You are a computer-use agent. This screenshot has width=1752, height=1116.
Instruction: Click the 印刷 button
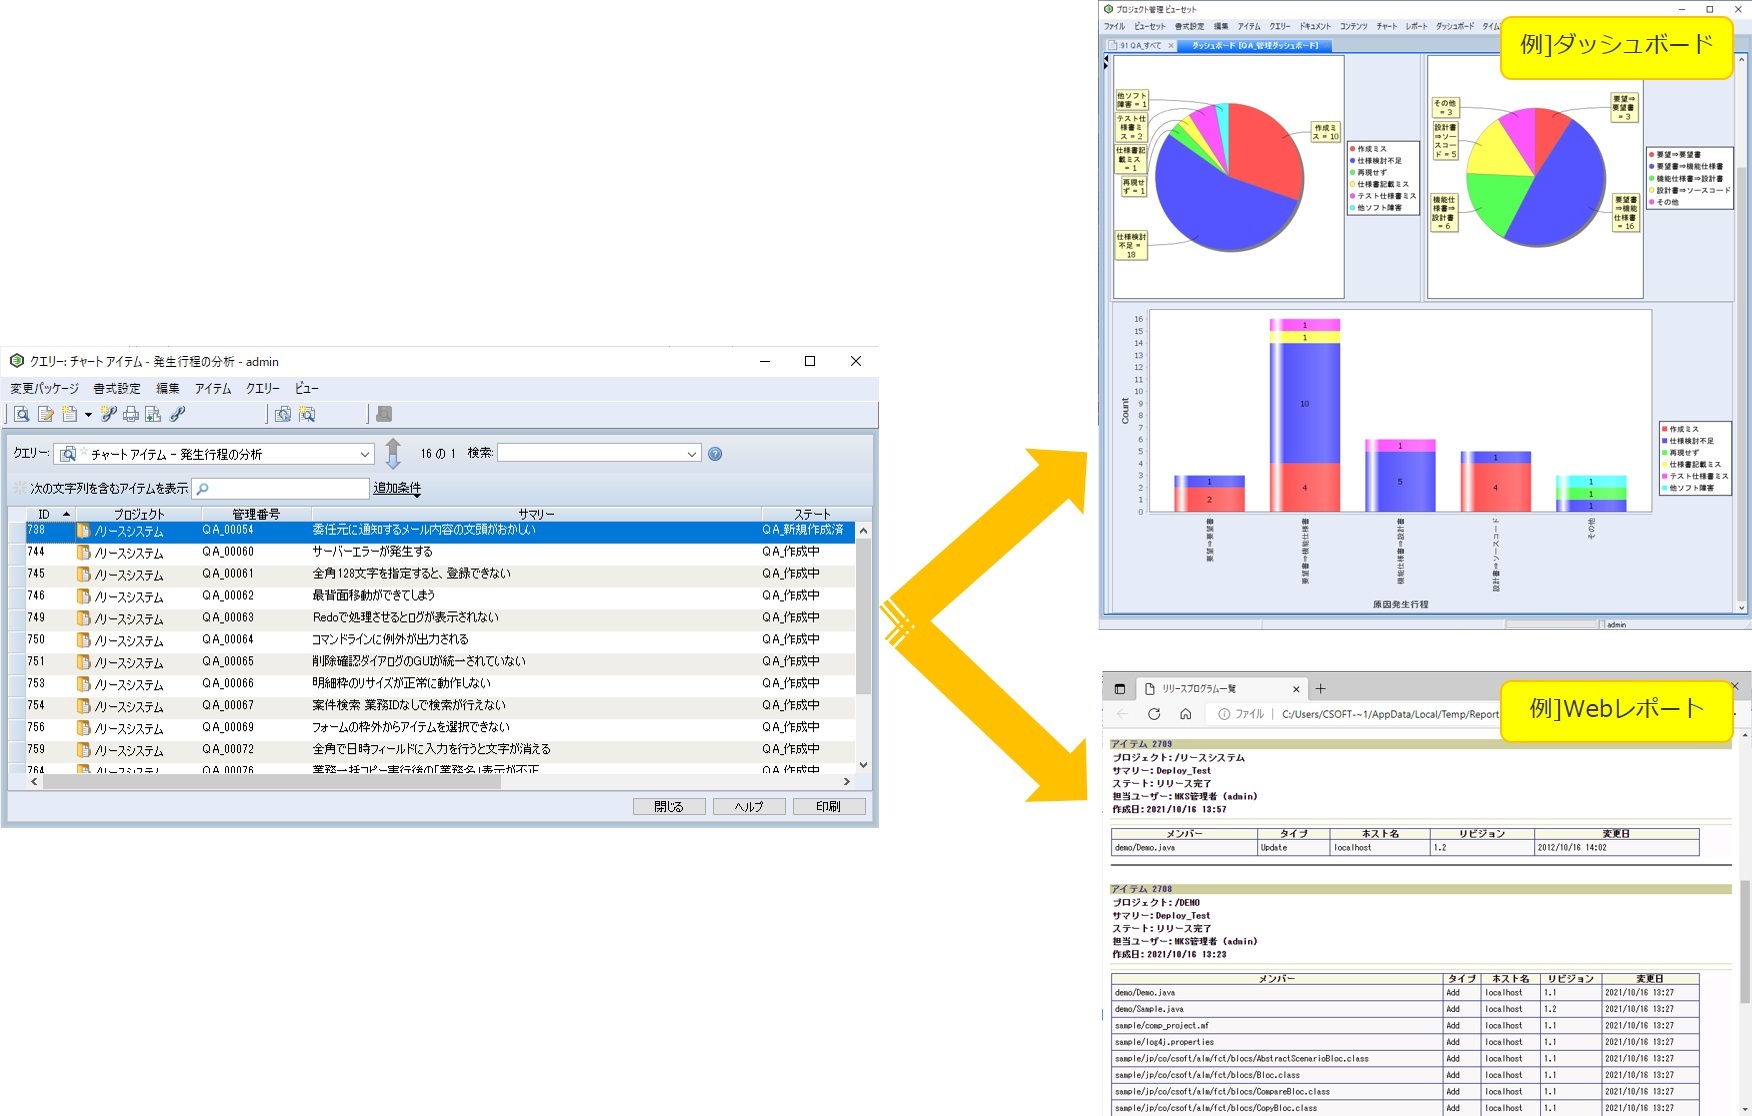pos(828,806)
